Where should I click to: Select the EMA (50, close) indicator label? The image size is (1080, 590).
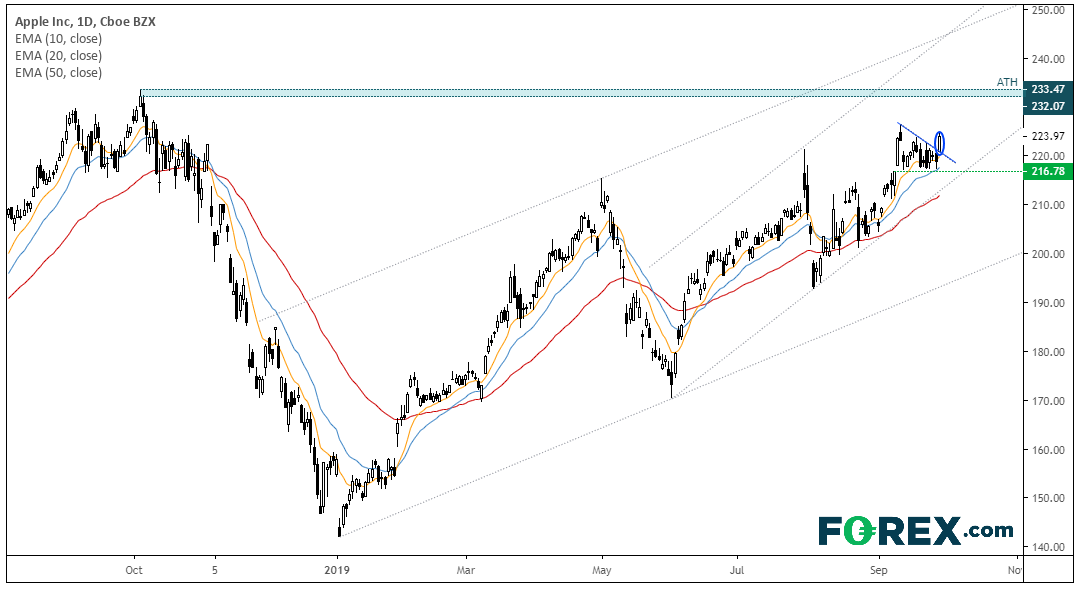pyautogui.click(x=59, y=72)
